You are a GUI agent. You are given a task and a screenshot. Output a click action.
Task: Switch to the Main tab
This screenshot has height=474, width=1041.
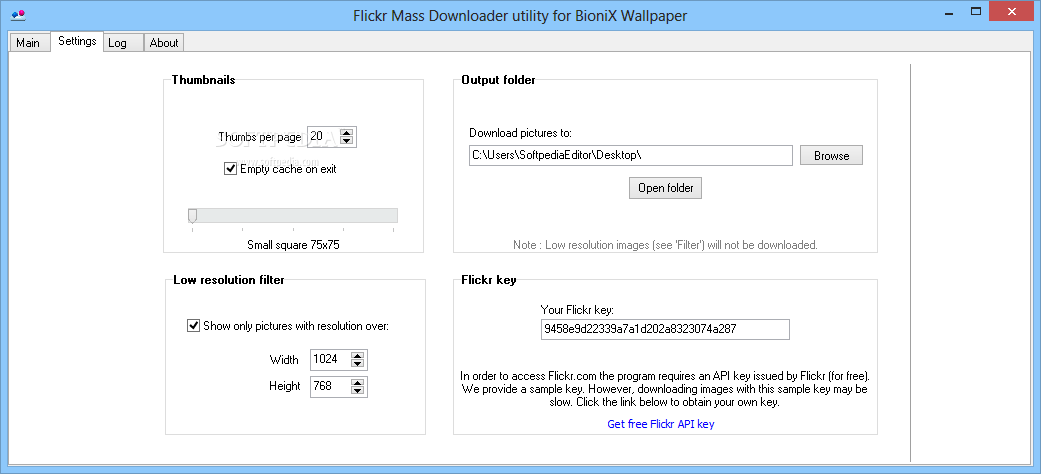pyautogui.click(x=28, y=42)
